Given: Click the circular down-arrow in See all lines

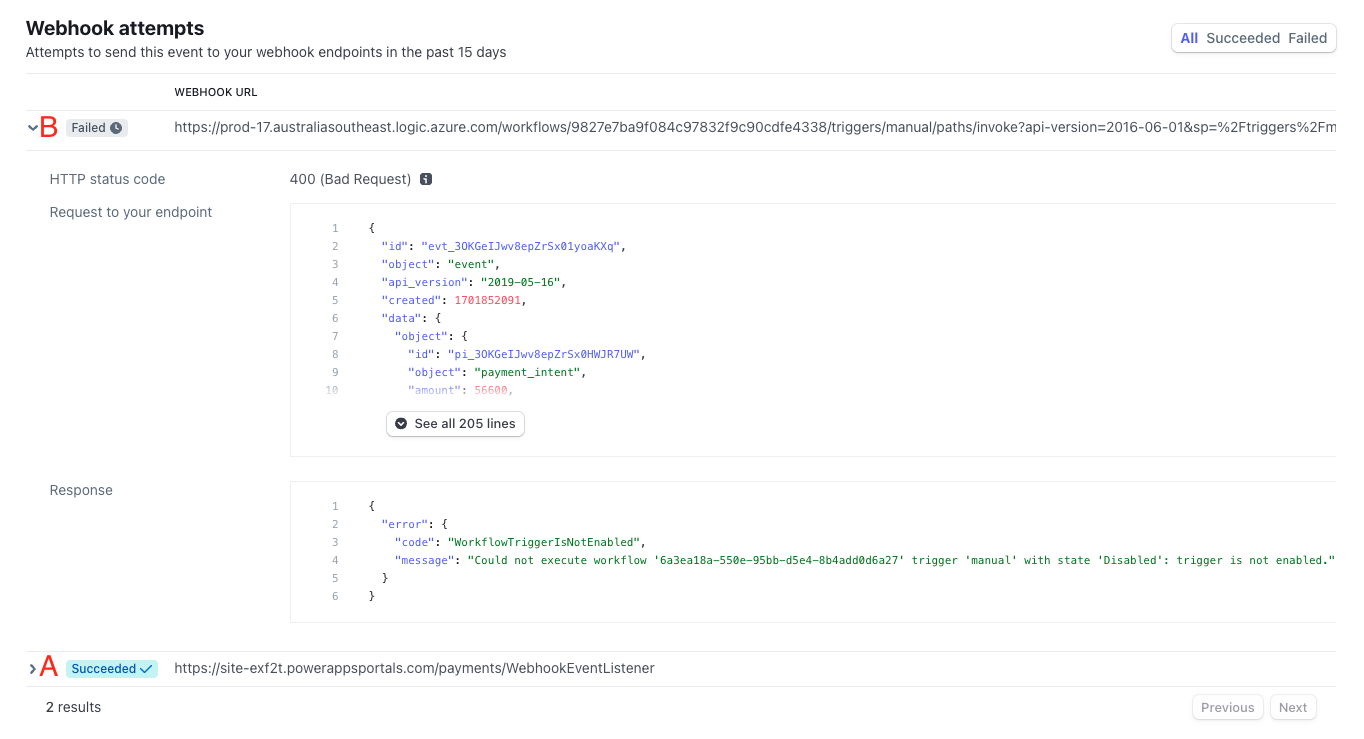Looking at the screenshot, I should click(x=400, y=424).
